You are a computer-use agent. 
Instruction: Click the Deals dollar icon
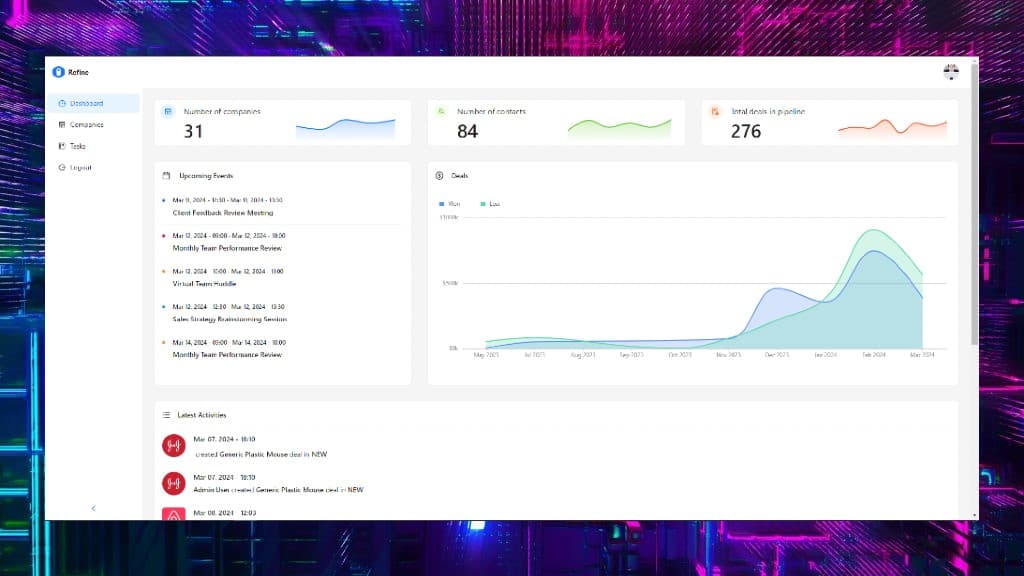[x=440, y=176]
